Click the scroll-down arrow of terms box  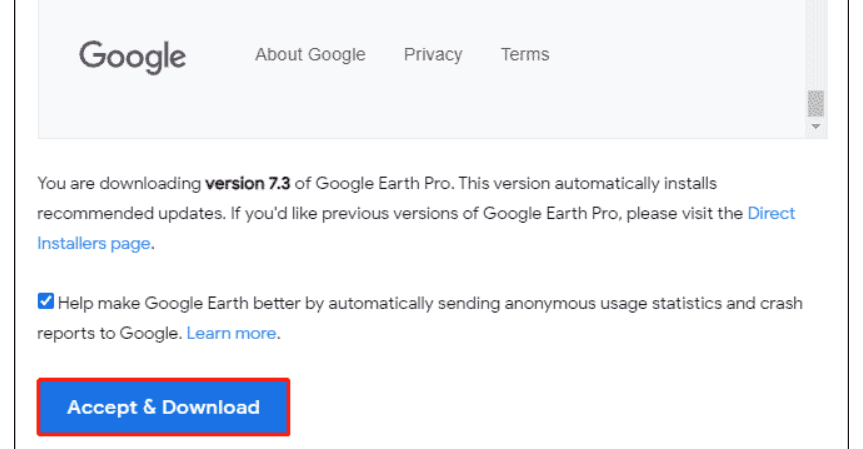pyautogui.click(x=815, y=128)
